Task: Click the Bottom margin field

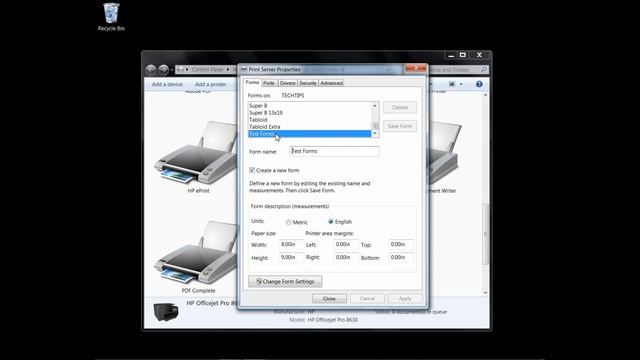Action: 401,258
